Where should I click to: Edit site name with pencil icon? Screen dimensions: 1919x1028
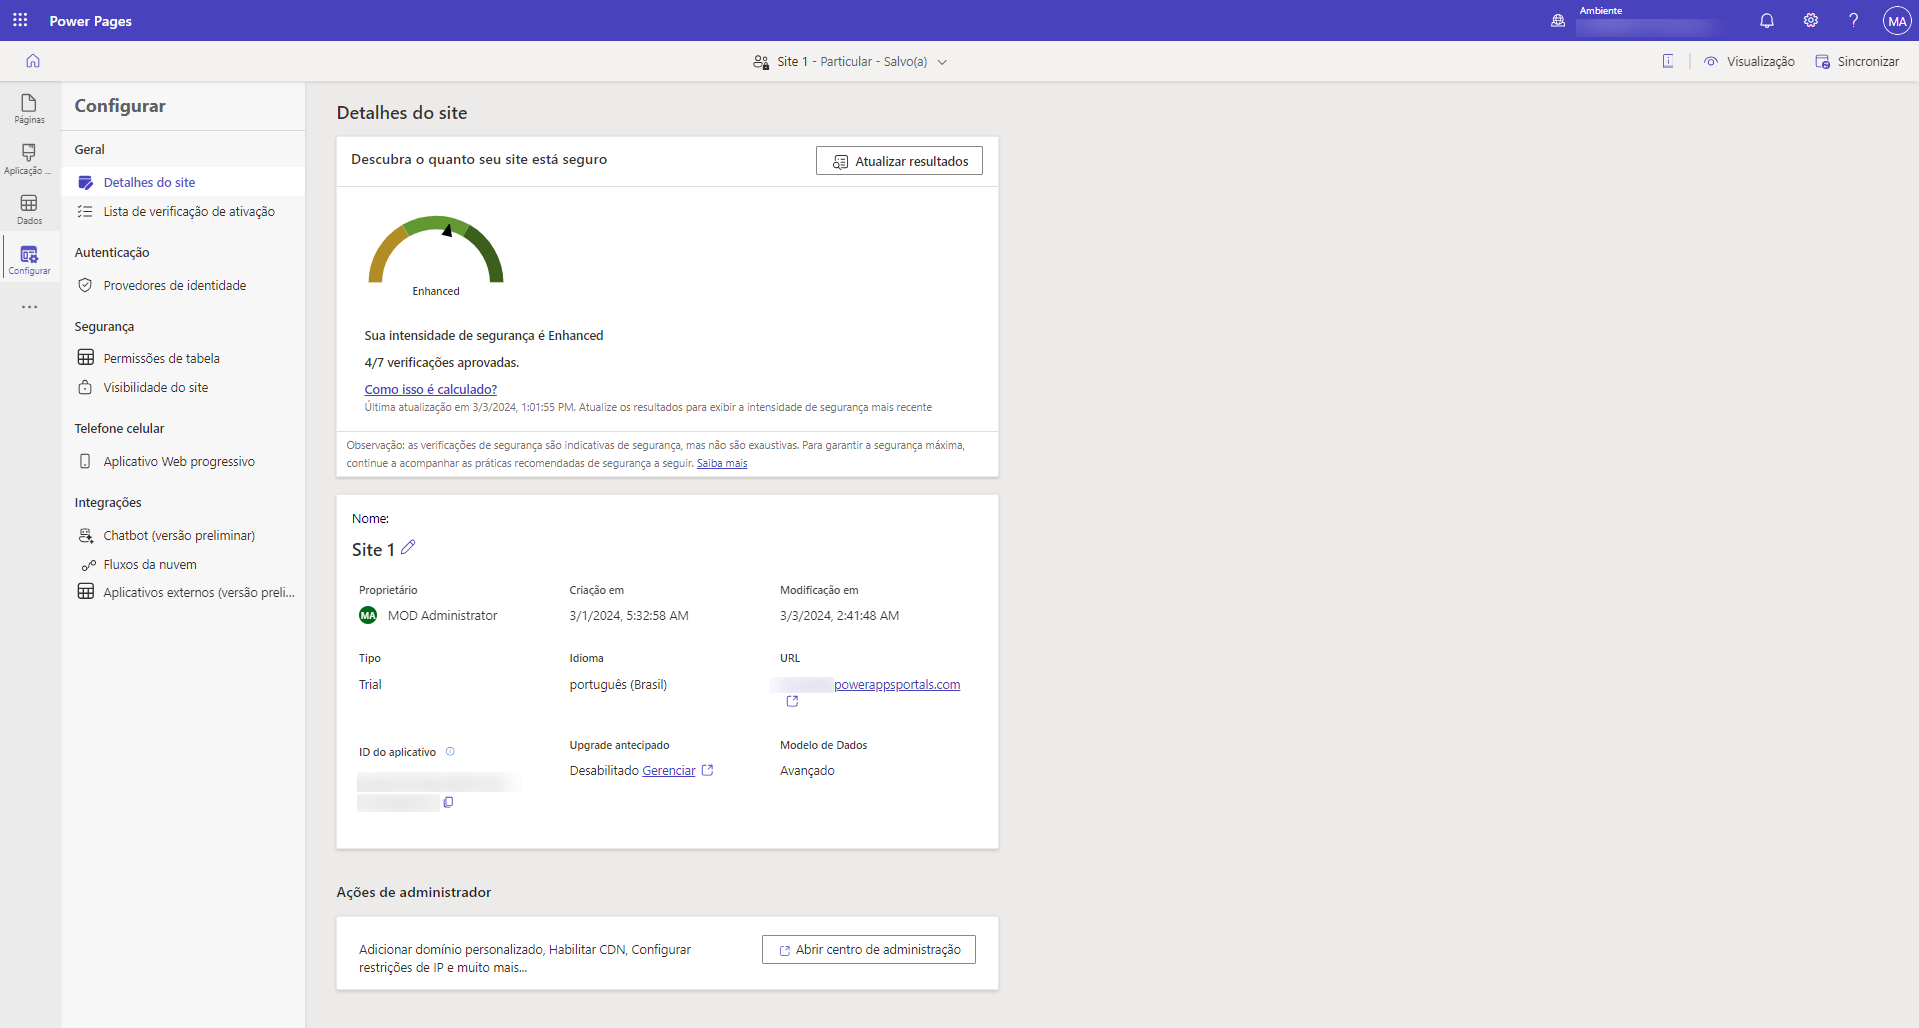(x=408, y=547)
